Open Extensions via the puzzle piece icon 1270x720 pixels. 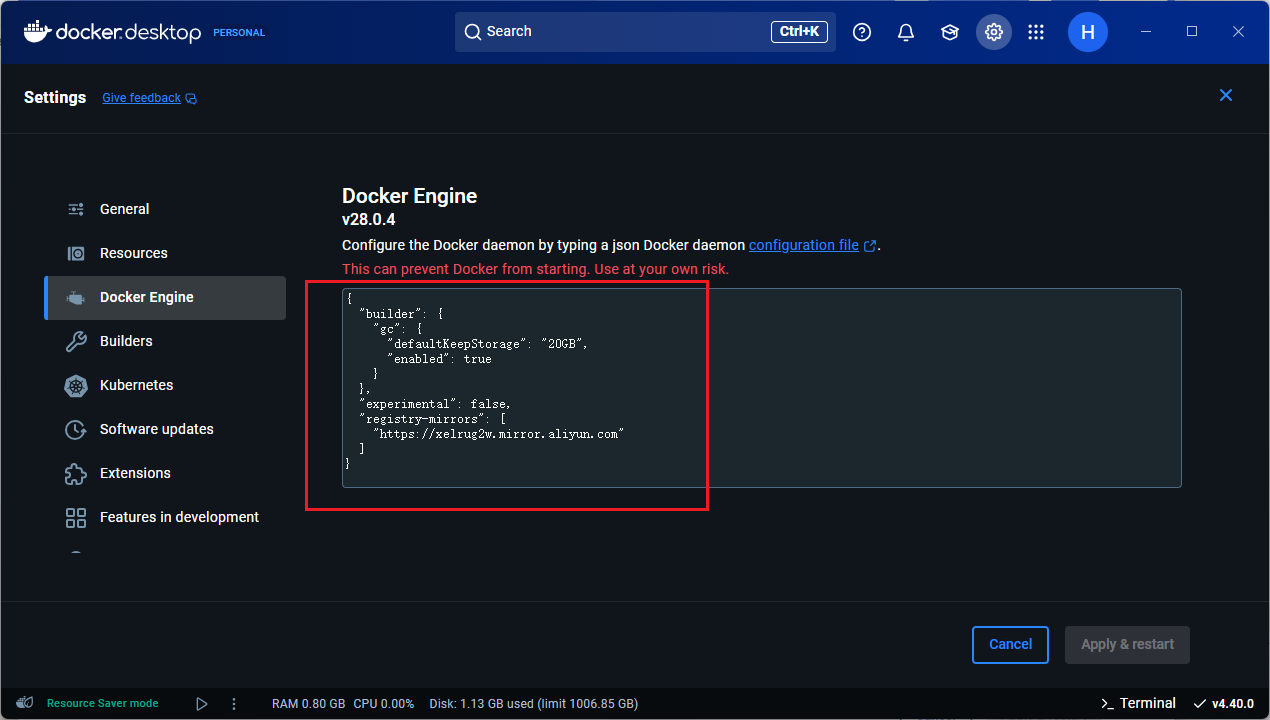pyautogui.click(x=75, y=473)
